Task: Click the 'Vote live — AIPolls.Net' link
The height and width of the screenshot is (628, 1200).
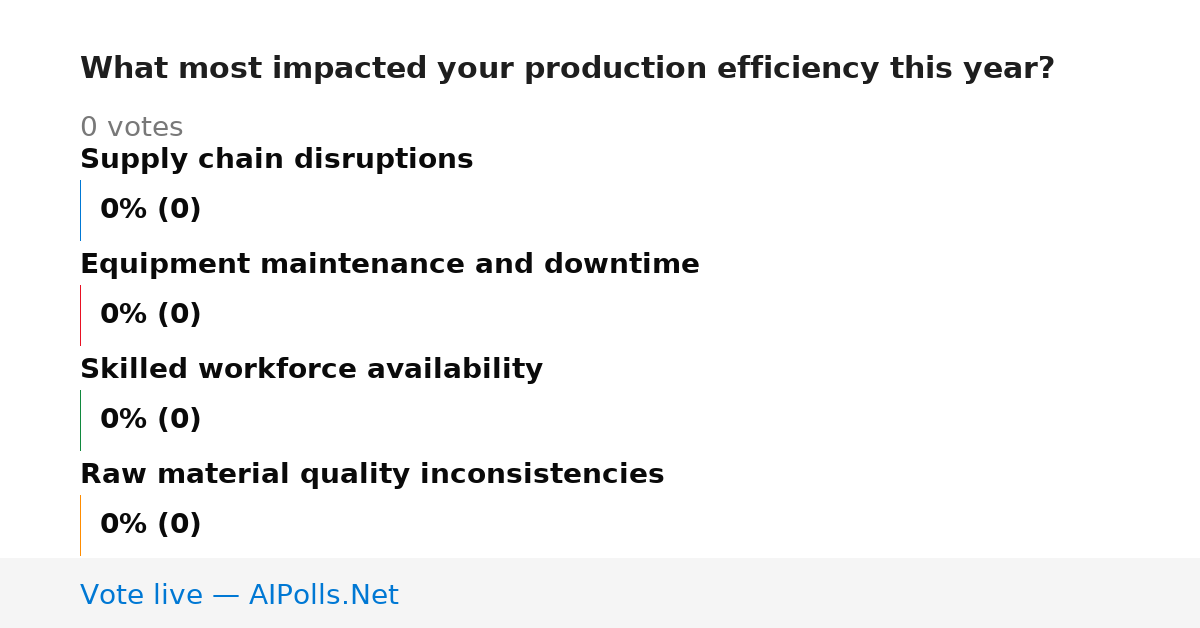Action: coord(239,595)
